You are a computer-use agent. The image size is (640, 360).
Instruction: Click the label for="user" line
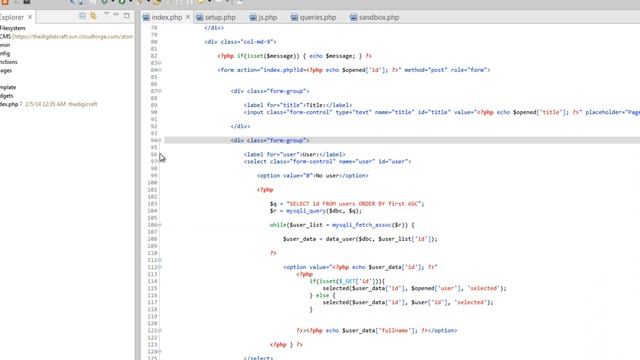295,155
